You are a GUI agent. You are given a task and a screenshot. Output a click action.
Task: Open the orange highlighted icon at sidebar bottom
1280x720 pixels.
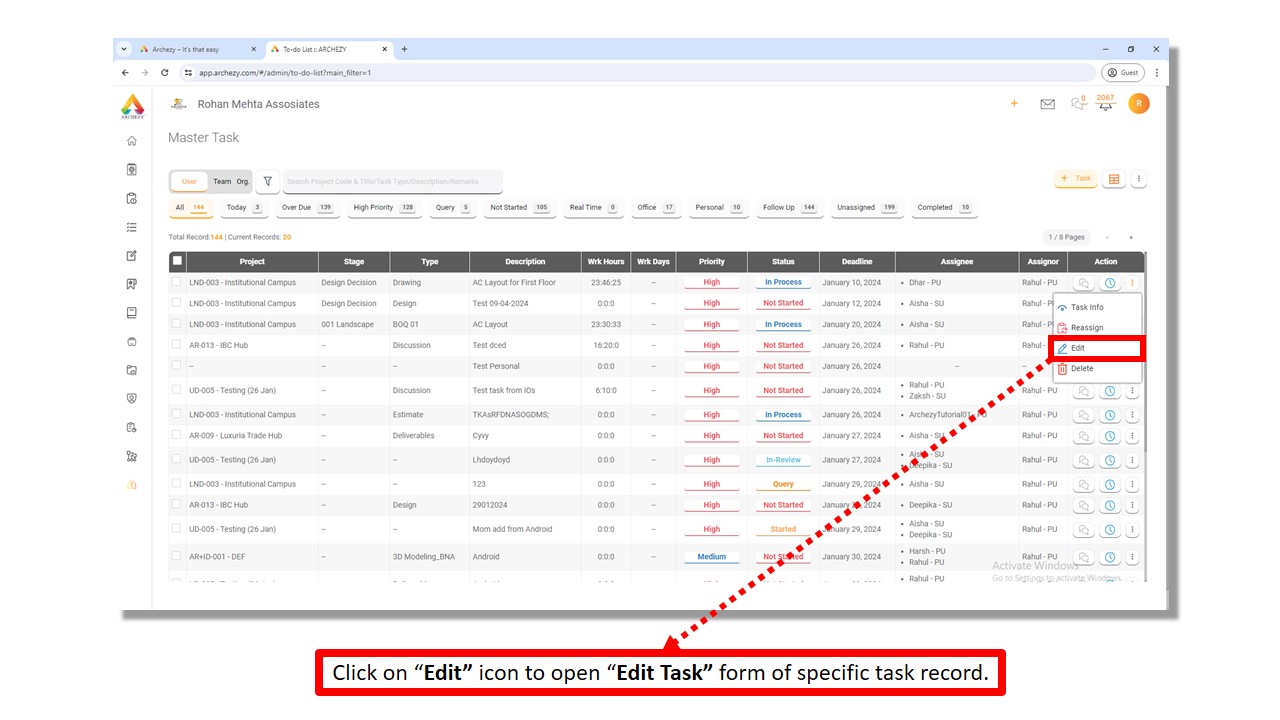132,485
